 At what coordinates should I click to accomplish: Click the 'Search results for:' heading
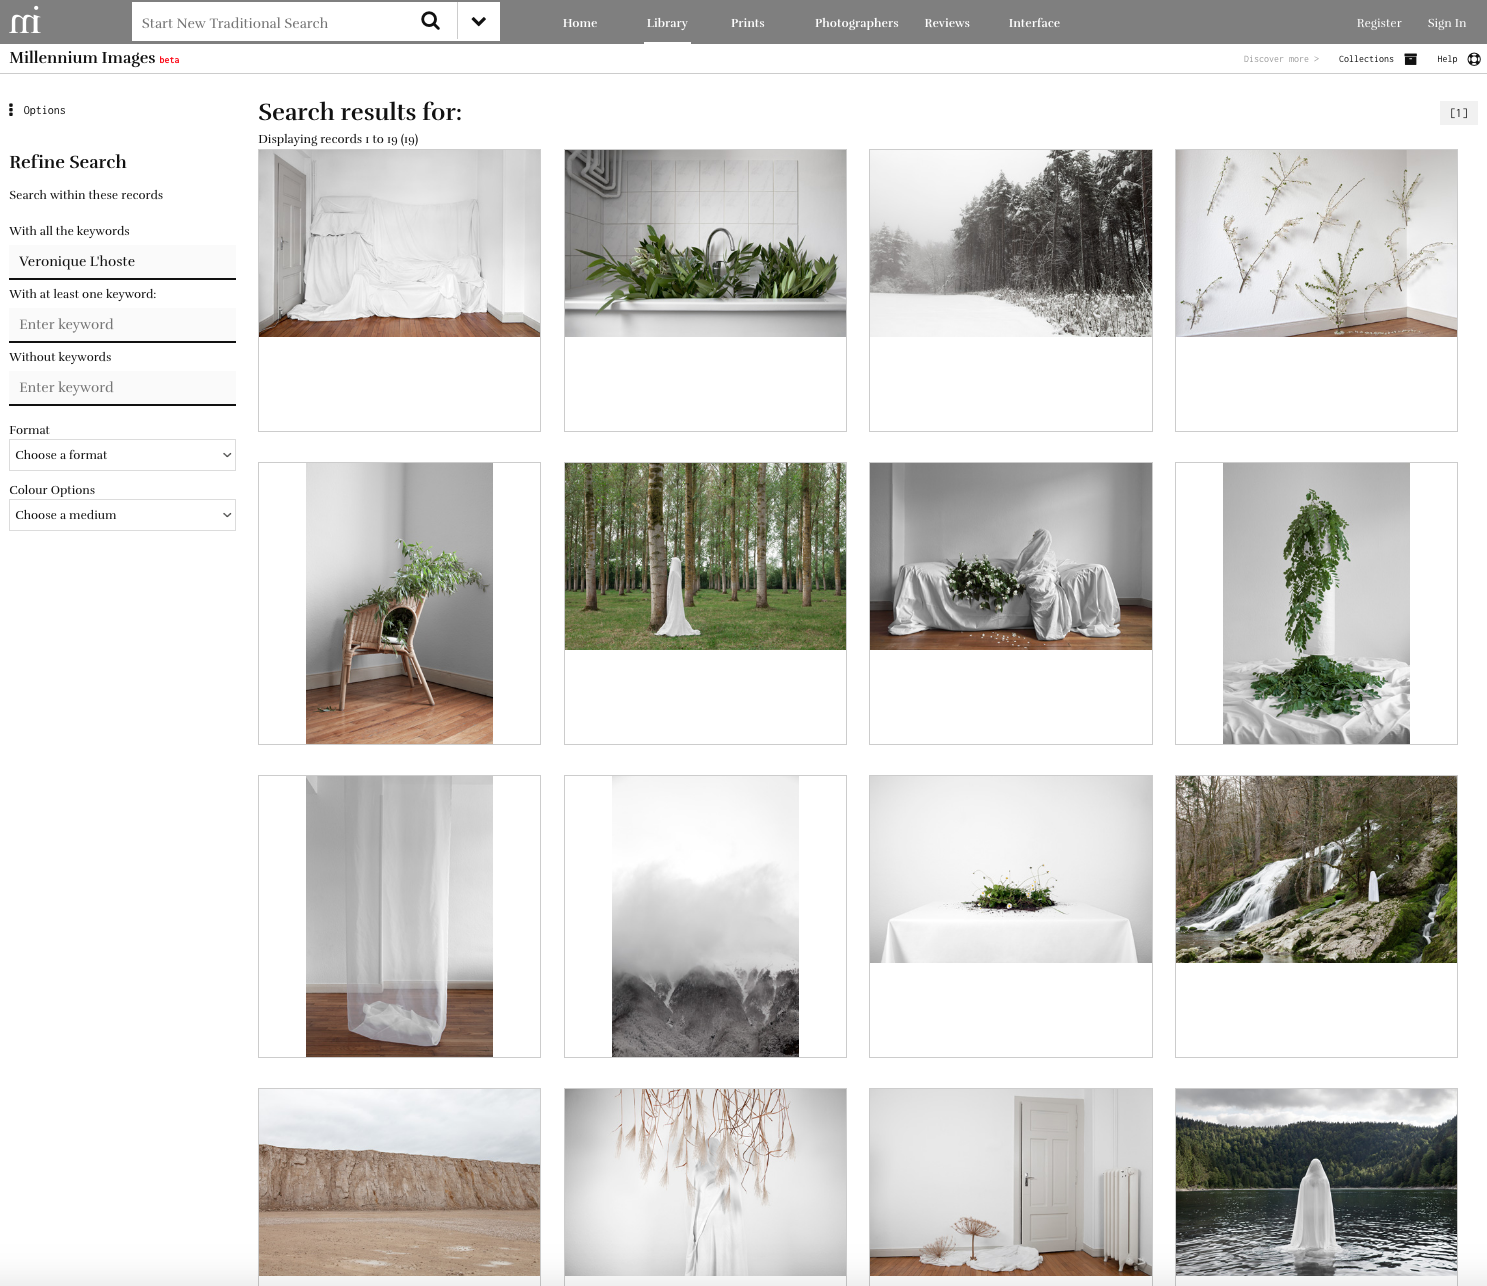360,112
